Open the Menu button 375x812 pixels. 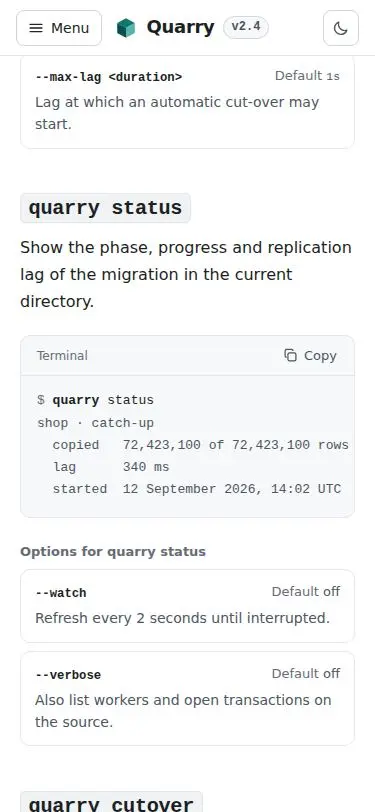pos(59,28)
